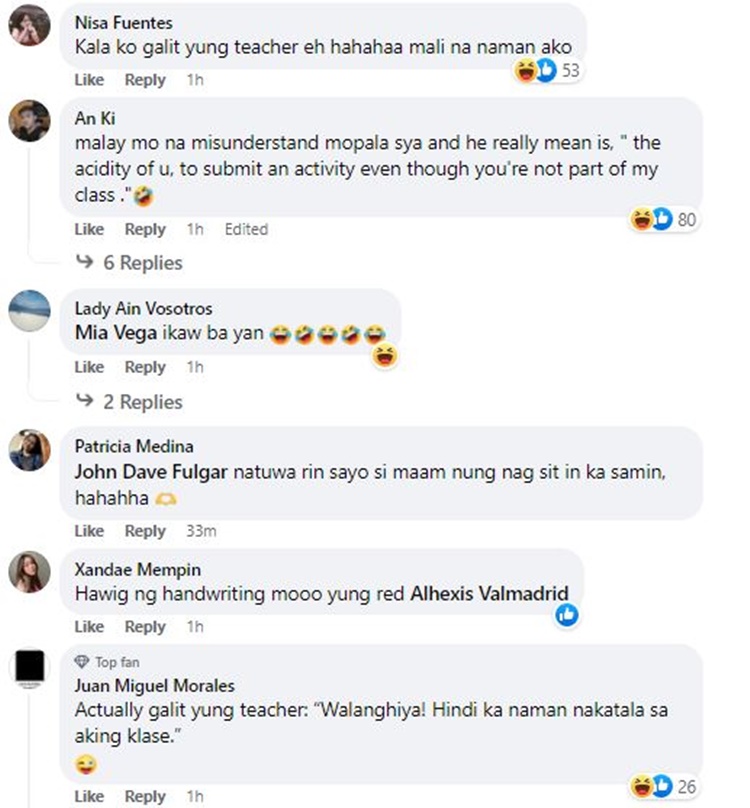Expand the 2 Replies thread

[x=129, y=401]
